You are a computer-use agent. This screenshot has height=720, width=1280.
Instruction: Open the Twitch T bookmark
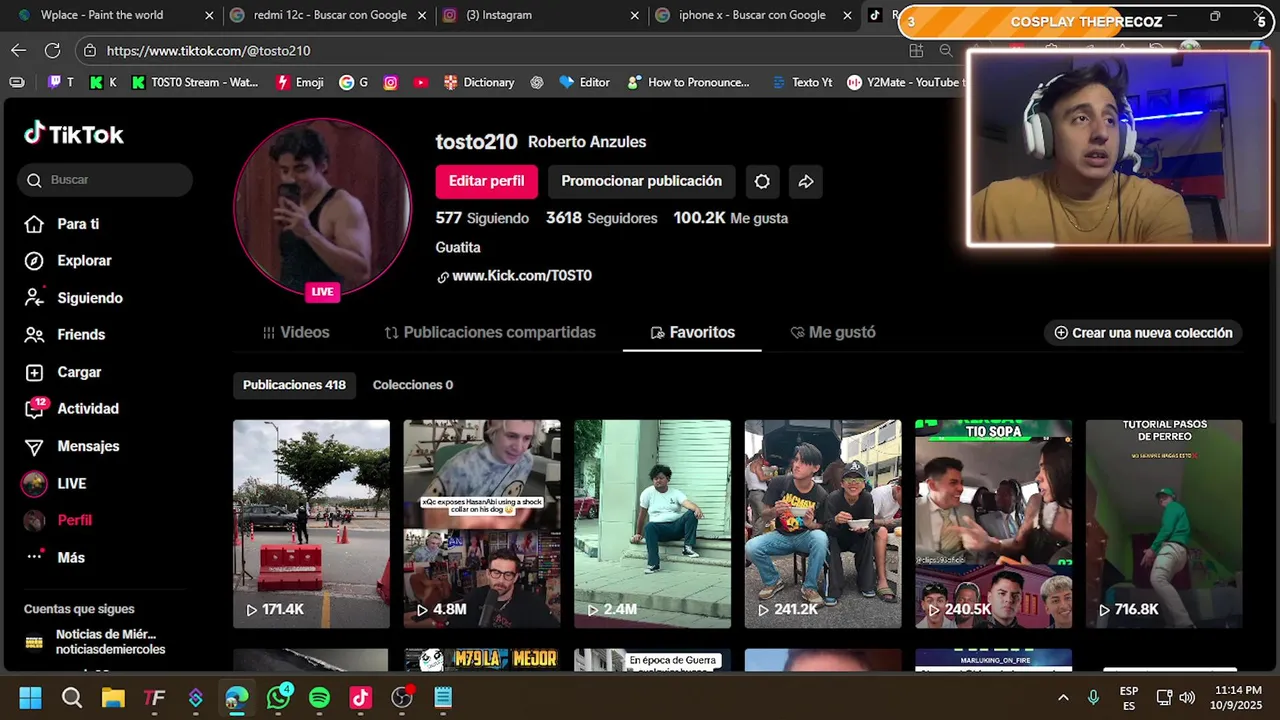[61, 82]
